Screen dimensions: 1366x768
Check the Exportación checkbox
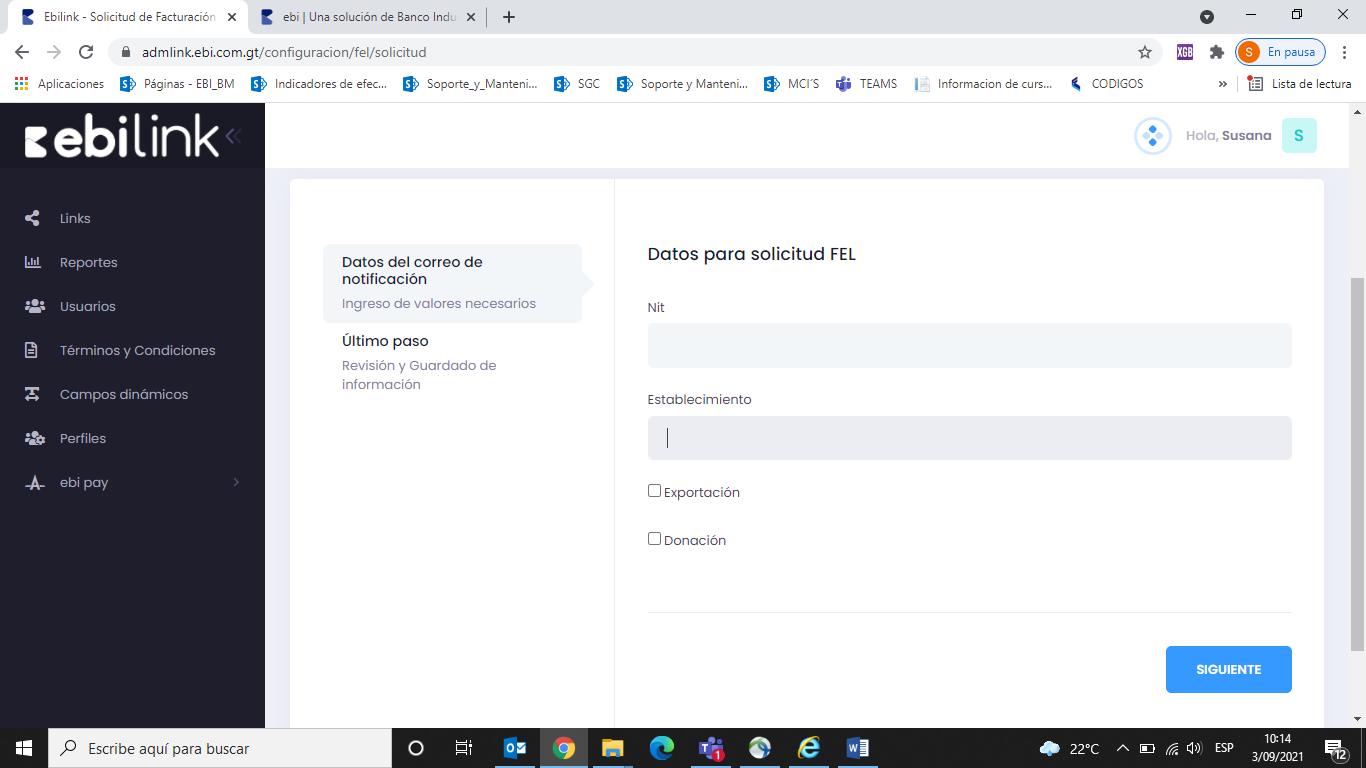pyautogui.click(x=654, y=491)
